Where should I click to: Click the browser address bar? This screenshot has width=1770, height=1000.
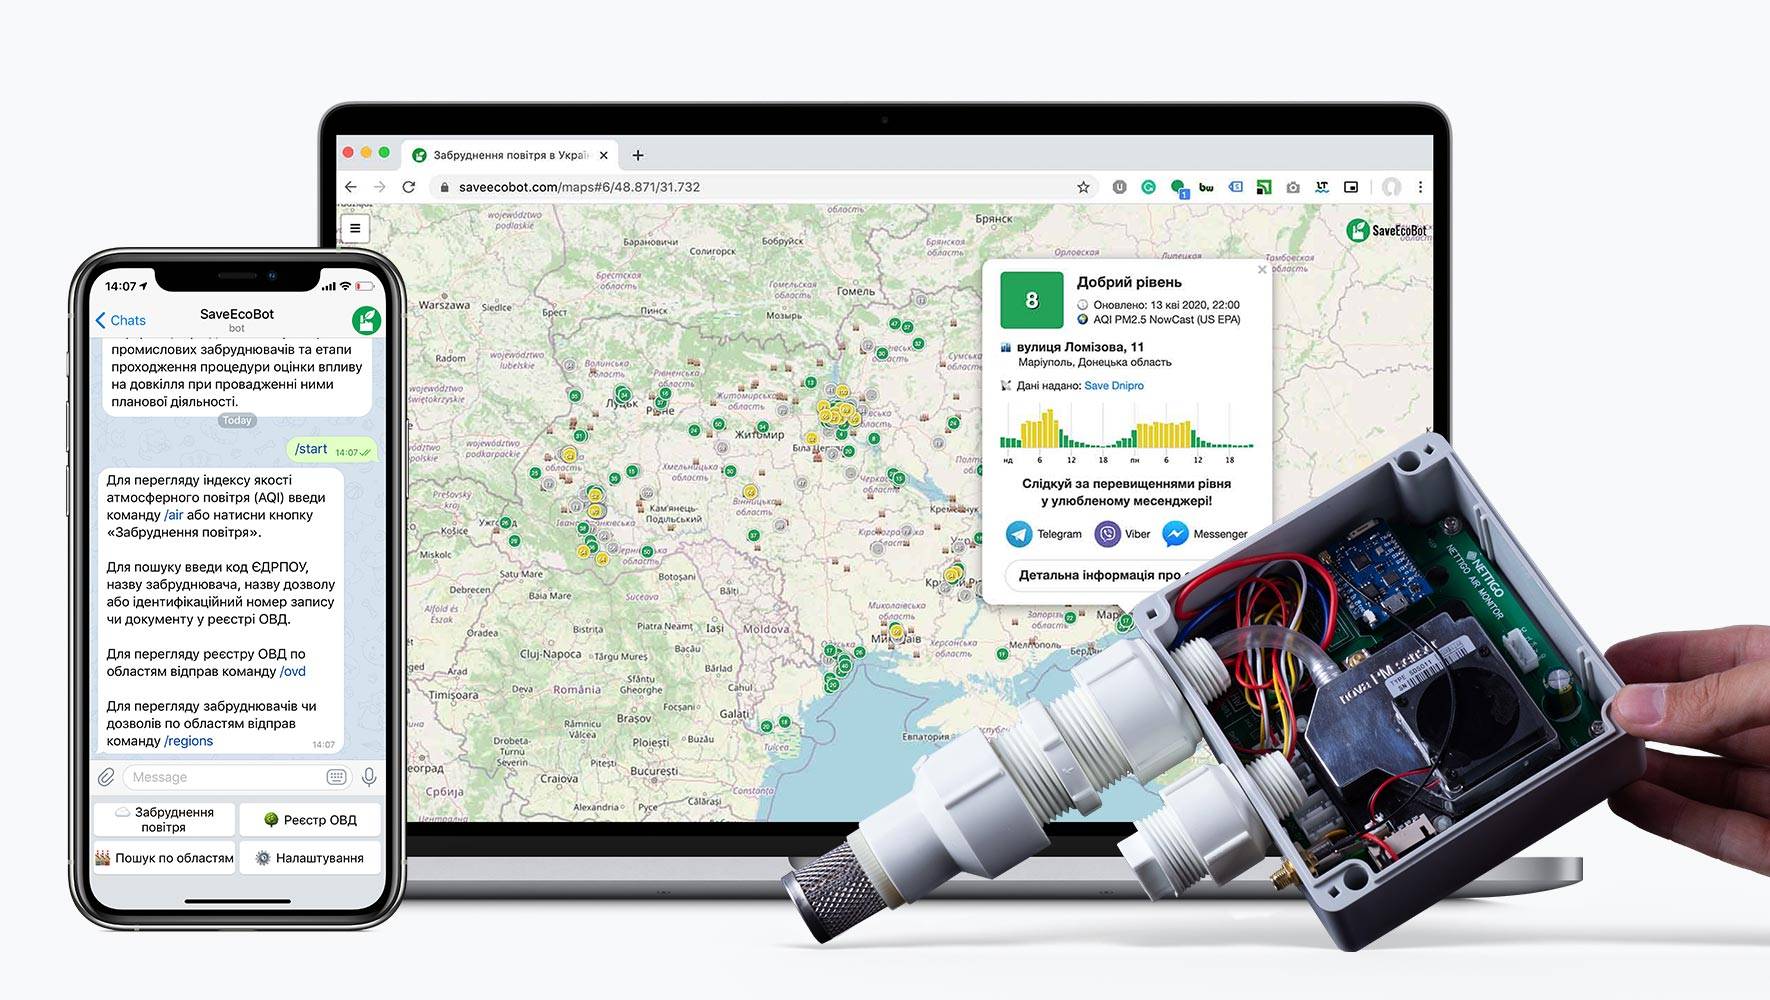[760, 187]
